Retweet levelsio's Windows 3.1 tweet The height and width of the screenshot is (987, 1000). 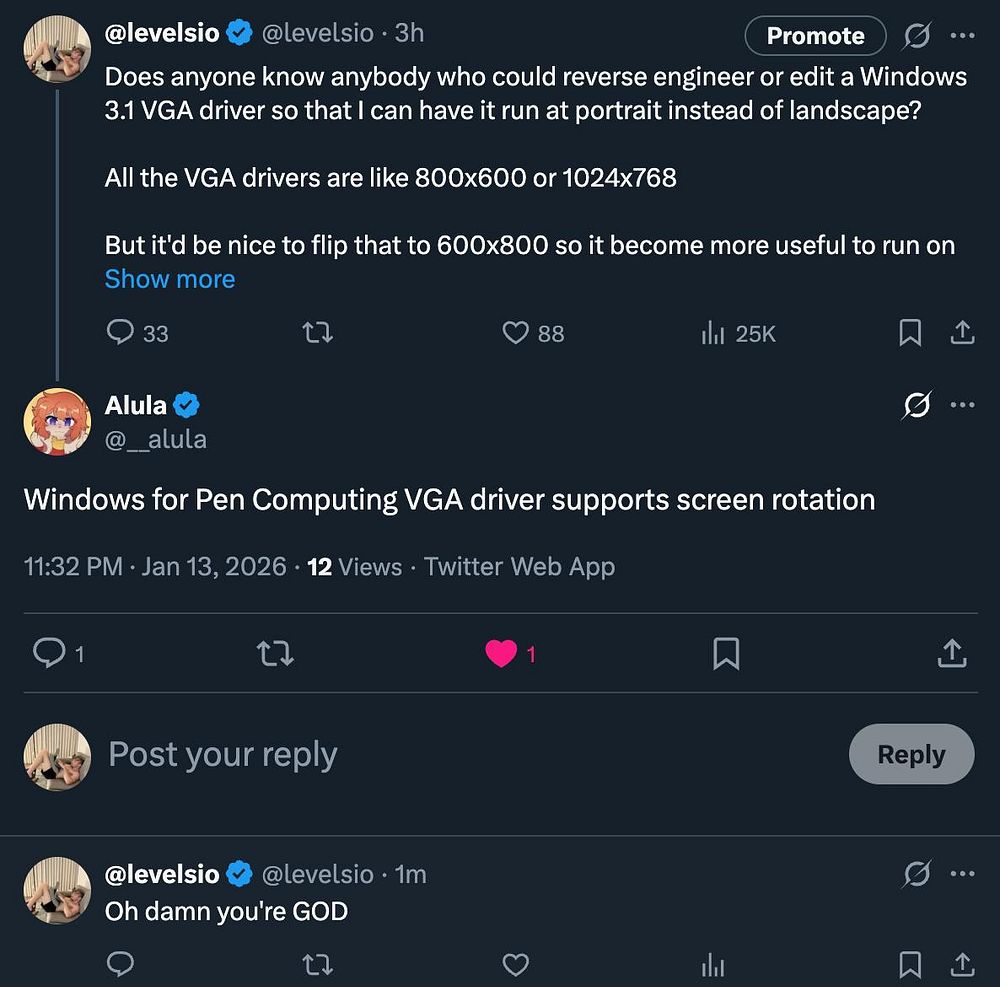point(317,333)
